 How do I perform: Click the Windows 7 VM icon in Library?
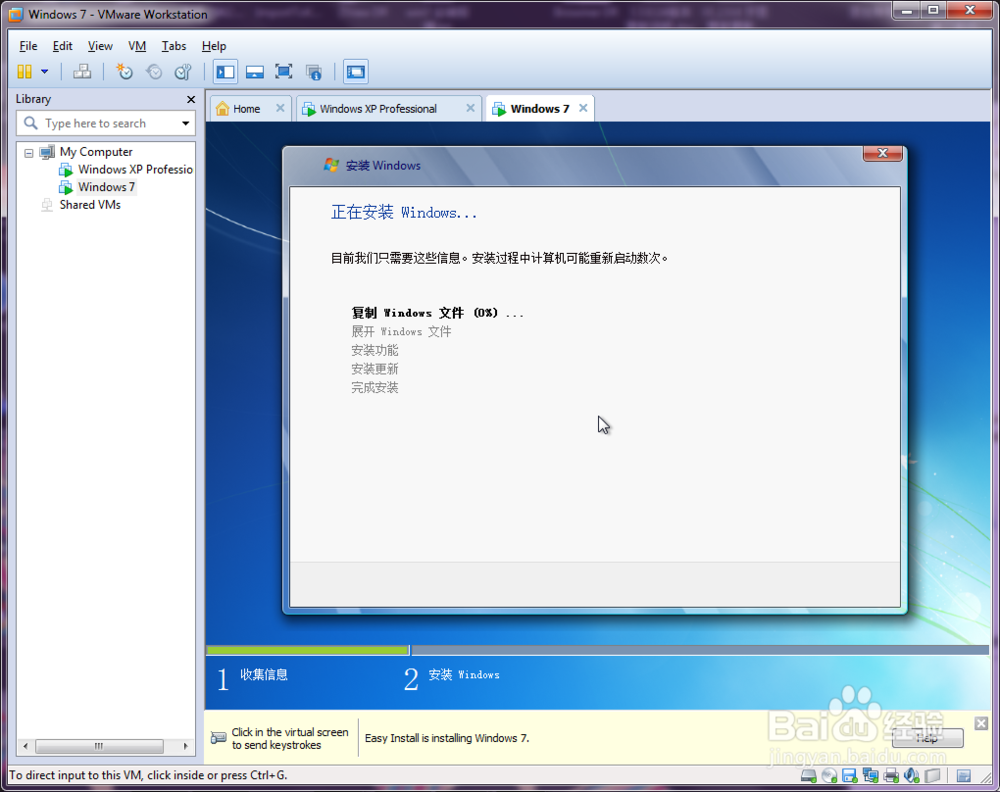[66, 187]
